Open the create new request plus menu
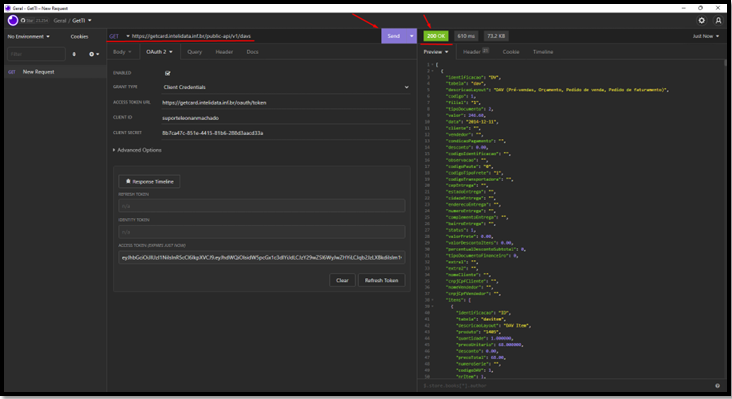The height and width of the screenshot is (399, 732). click(94, 54)
